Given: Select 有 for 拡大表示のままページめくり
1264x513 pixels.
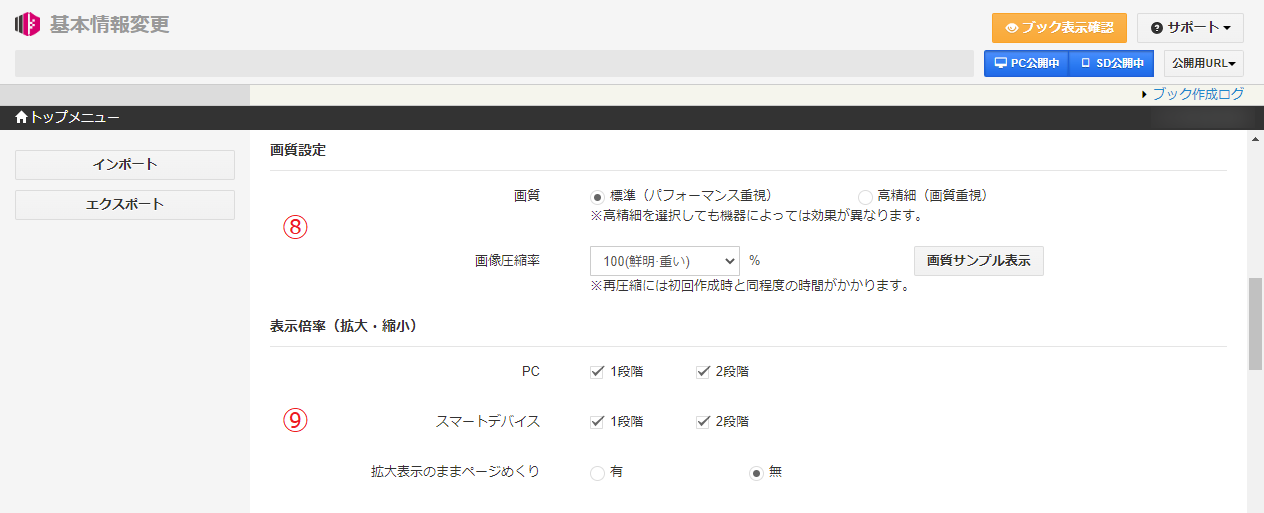Looking at the screenshot, I should (x=598, y=473).
